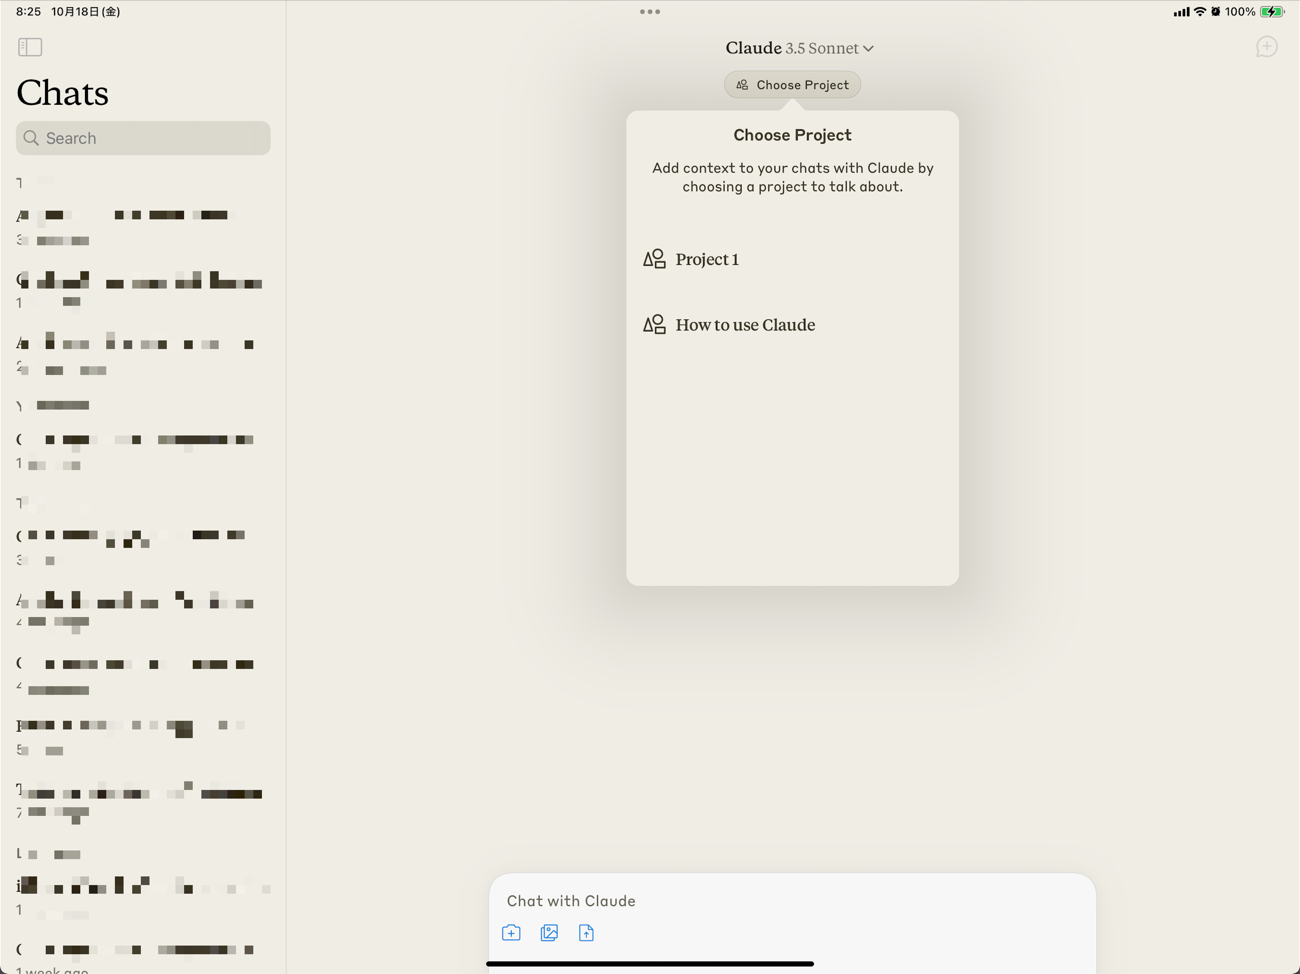The image size is (1300, 974).
Task: Click the Search chats field
Action: tap(143, 138)
